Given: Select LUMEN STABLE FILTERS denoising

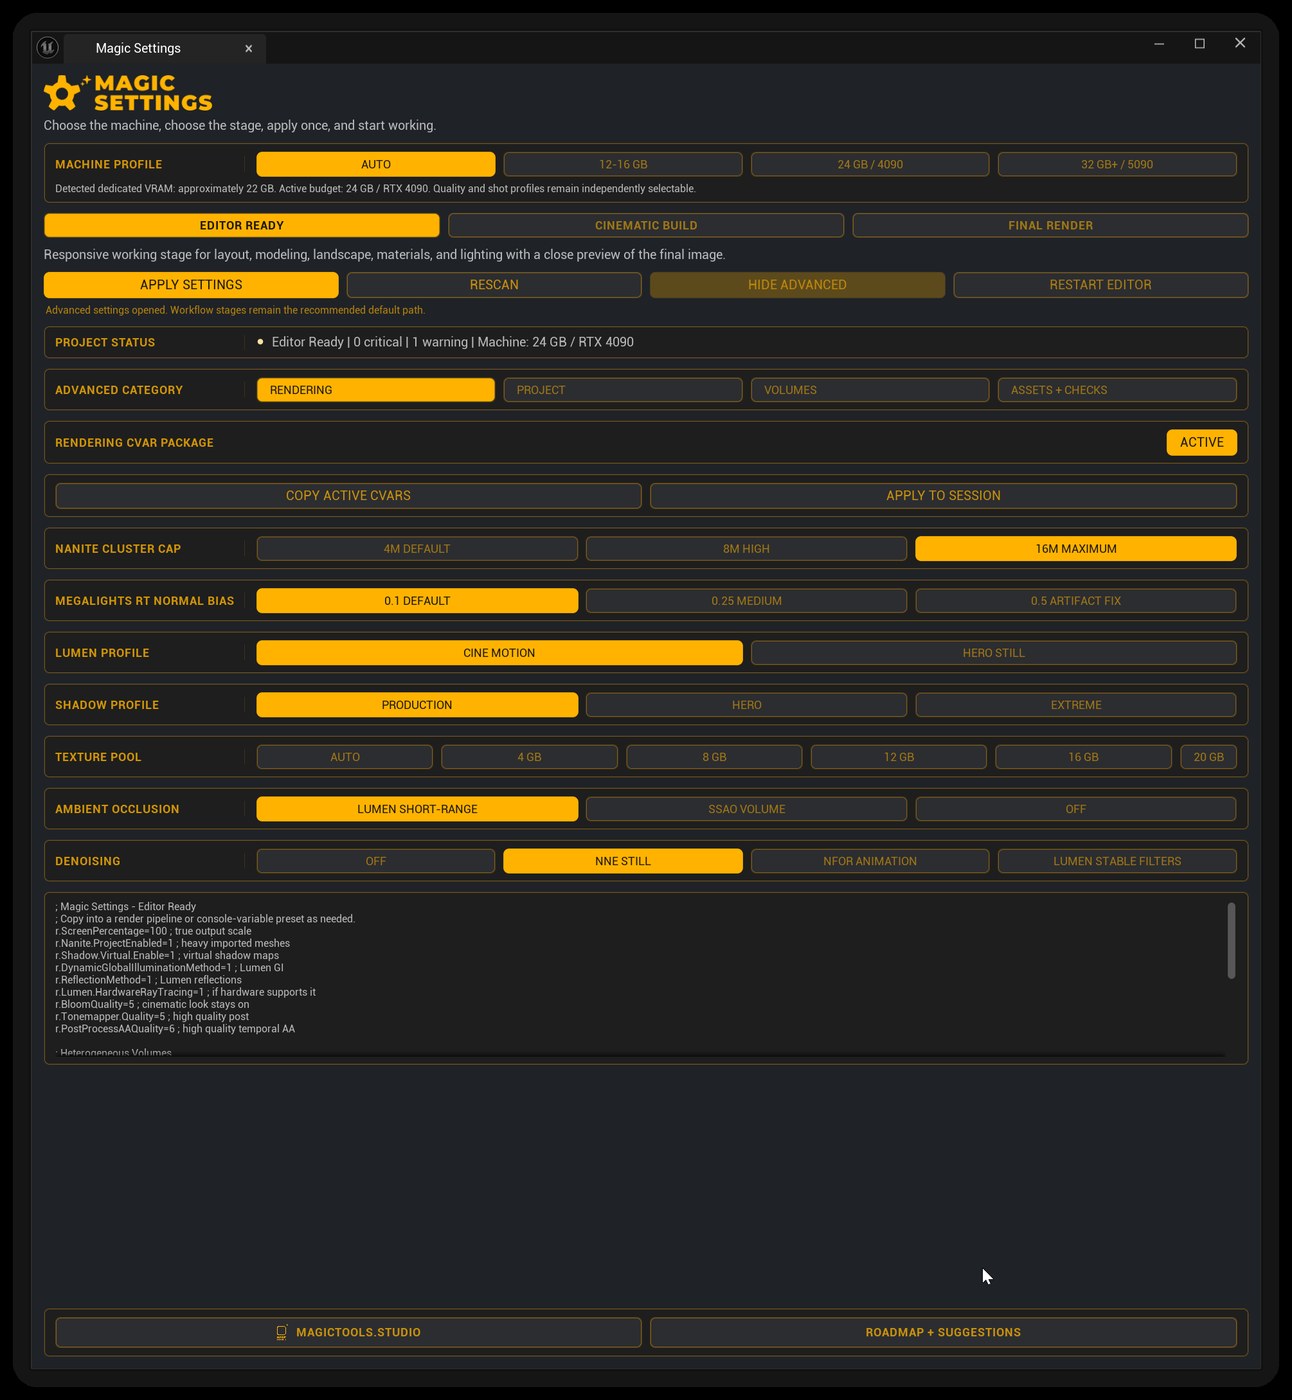Looking at the screenshot, I should click(1117, 861).
